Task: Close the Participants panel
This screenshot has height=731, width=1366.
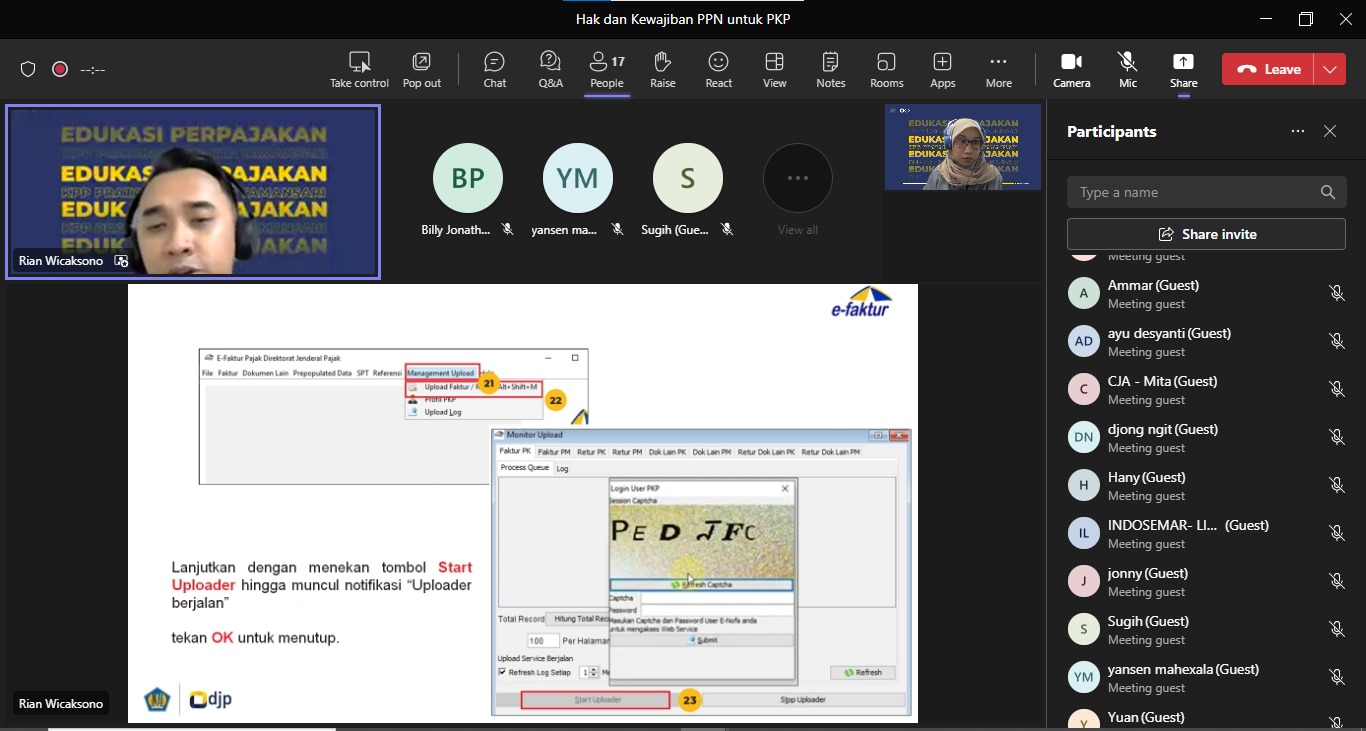Action: coord(1330,131)
